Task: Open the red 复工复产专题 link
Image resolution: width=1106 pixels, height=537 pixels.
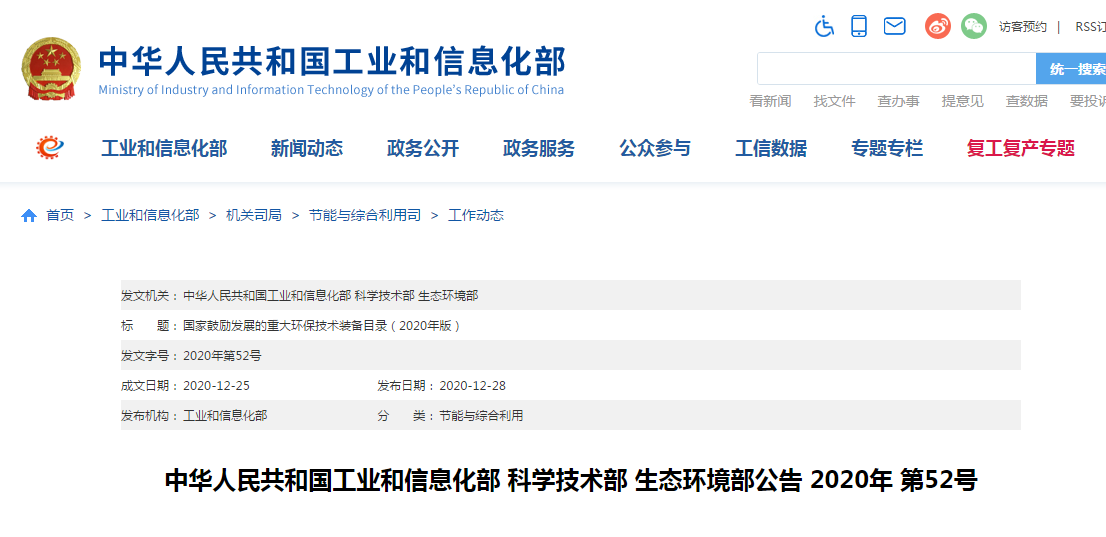Action: 1020,149
